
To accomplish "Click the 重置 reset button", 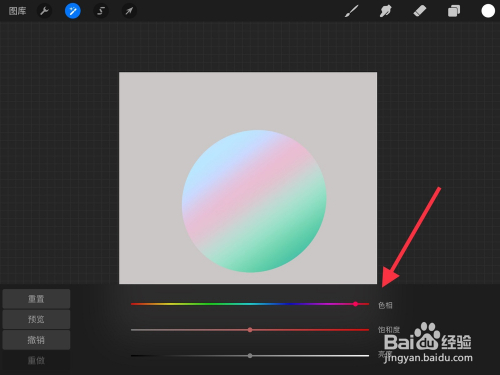I will (x=36, y=299).
